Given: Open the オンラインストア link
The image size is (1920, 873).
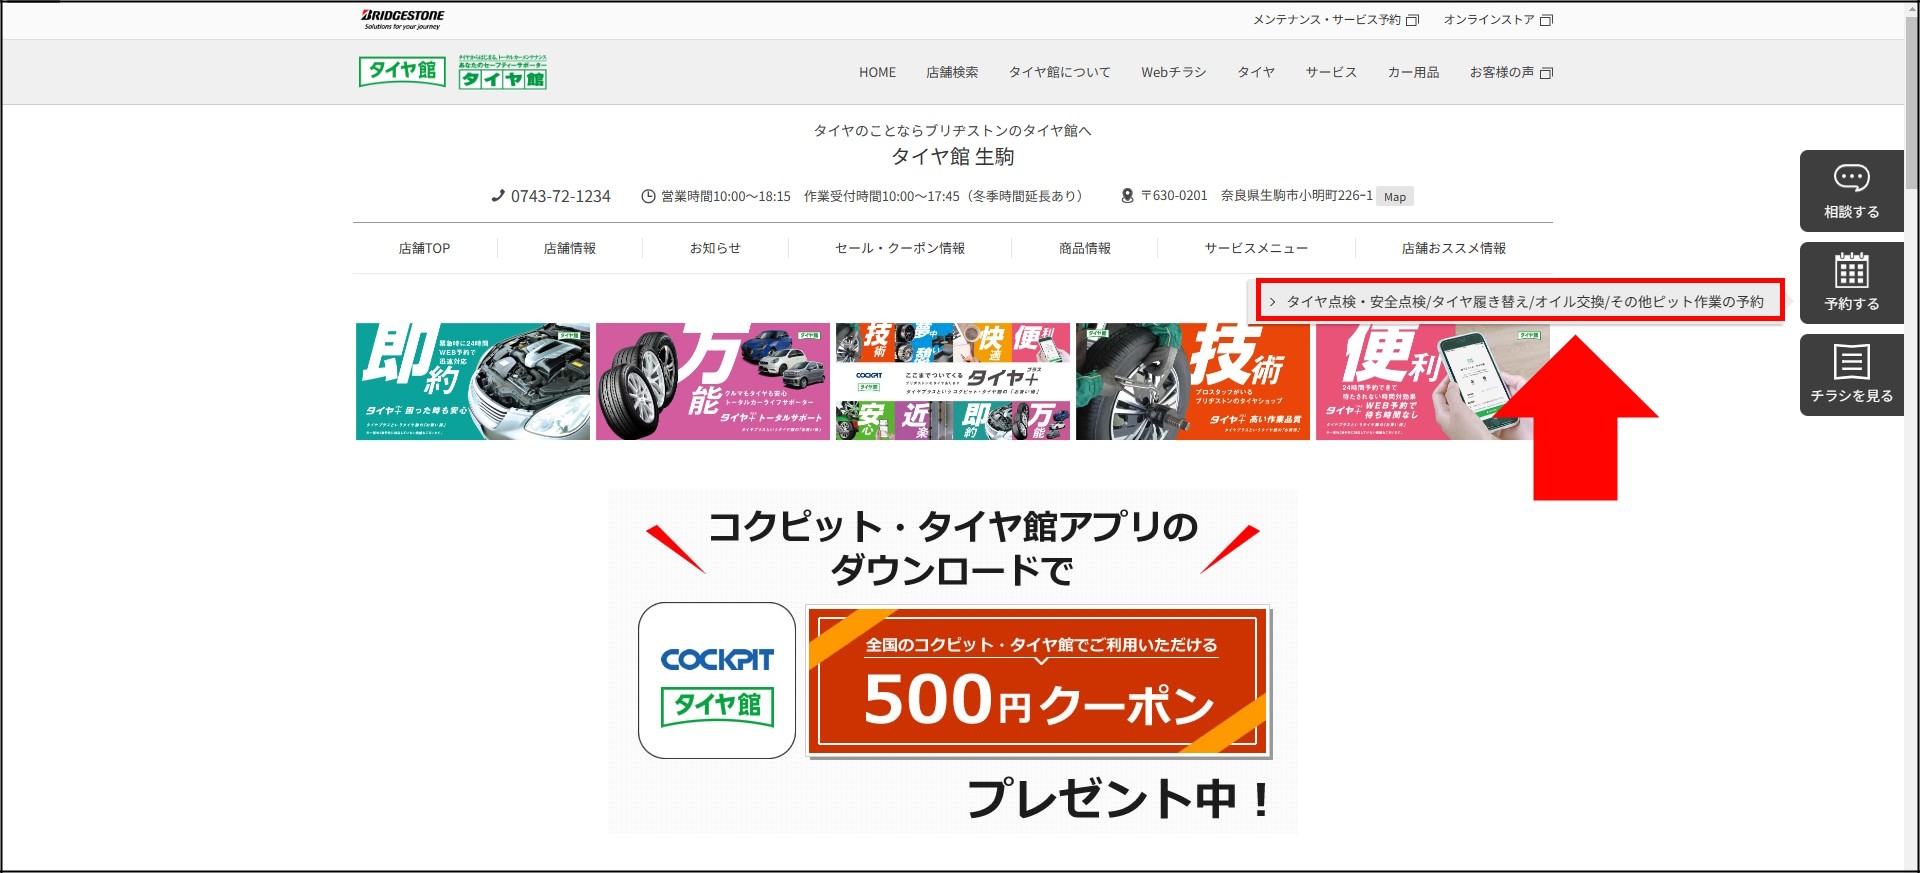Looking at the screenshot, I should point(1497,20).
